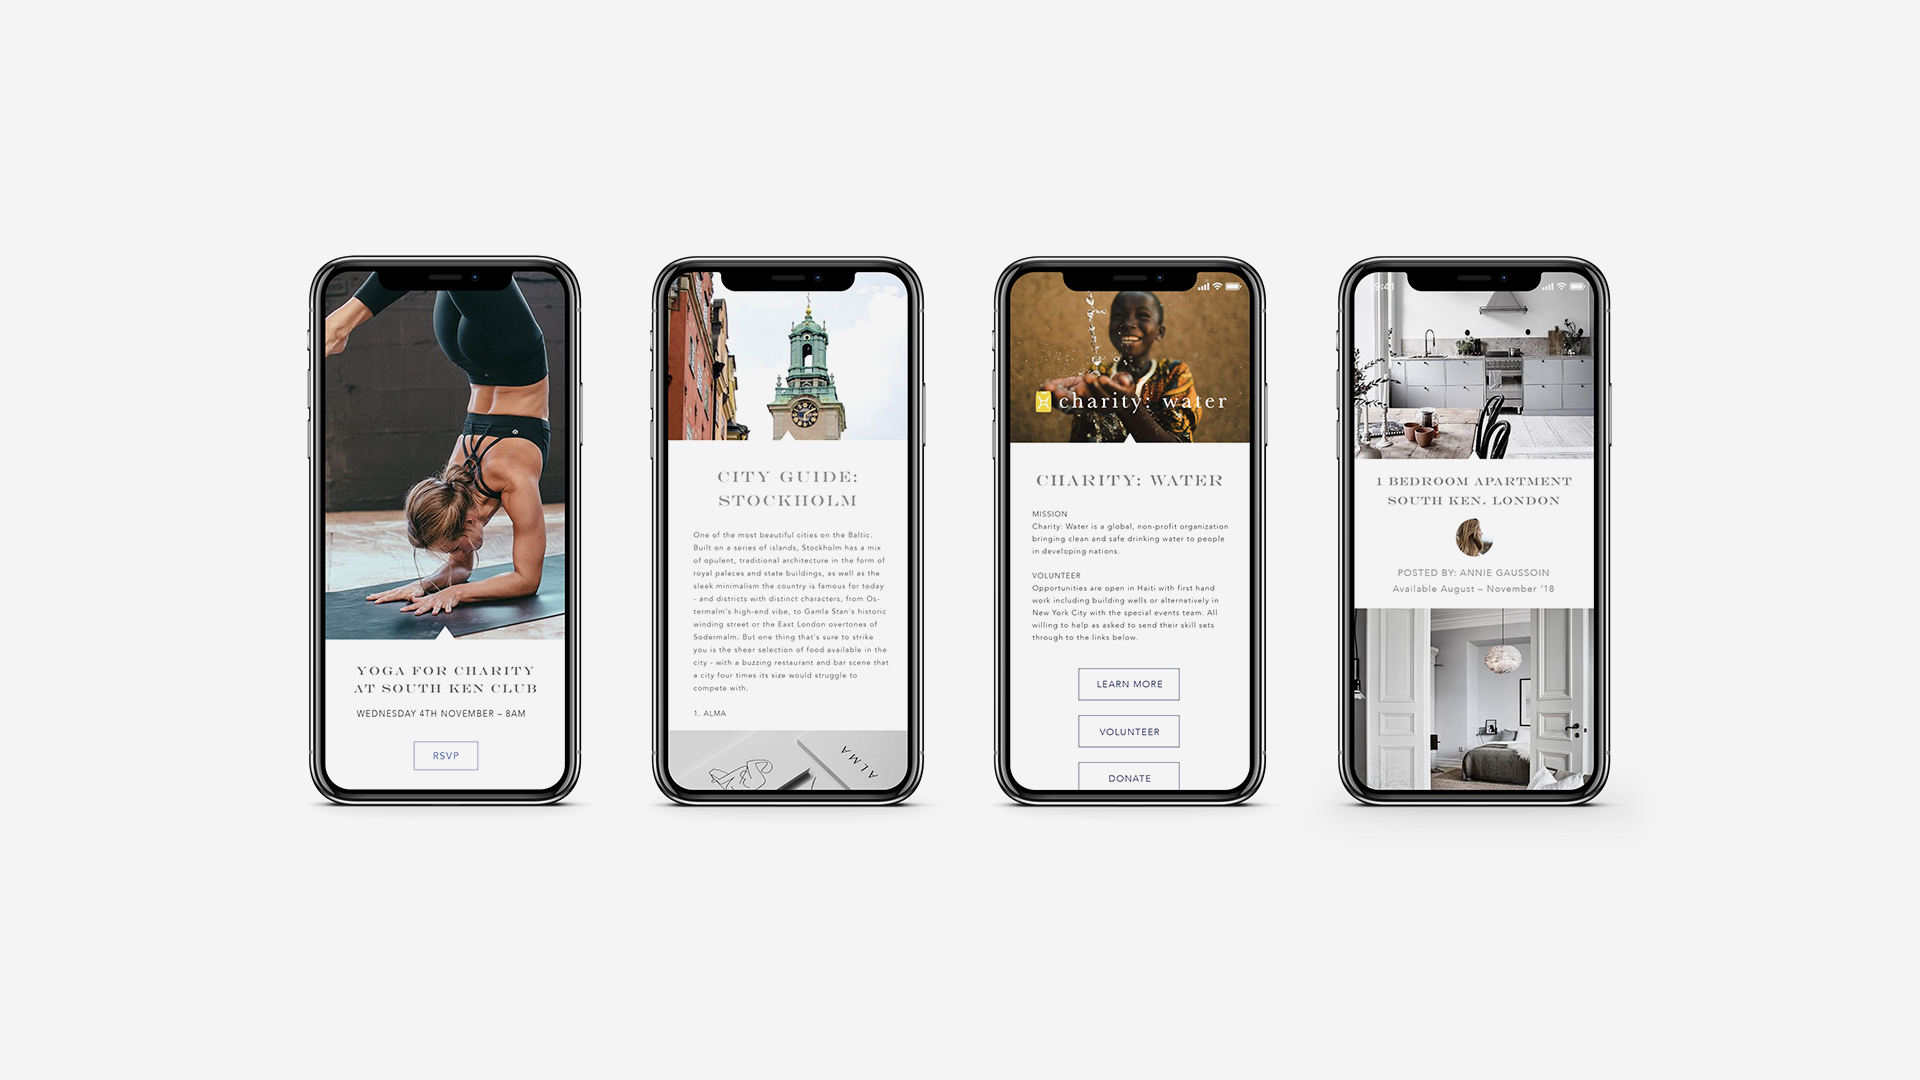This screenshot has height=1080, width=1920.
Task: Click DONATE button on Charity Water screen
Action: (1129, 777)
